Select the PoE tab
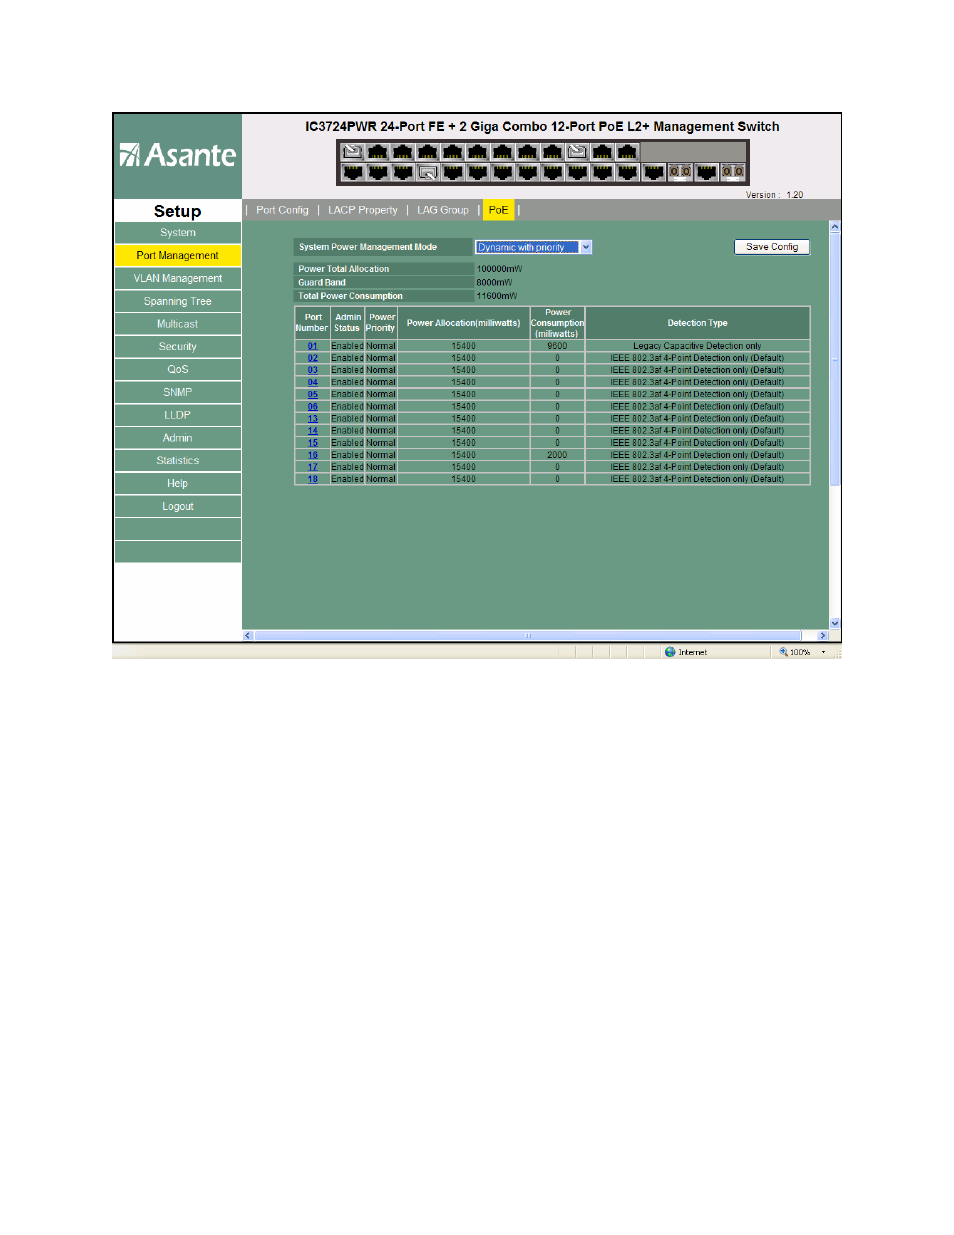Viewport: 954px width, 1235px height. (498, 210)
